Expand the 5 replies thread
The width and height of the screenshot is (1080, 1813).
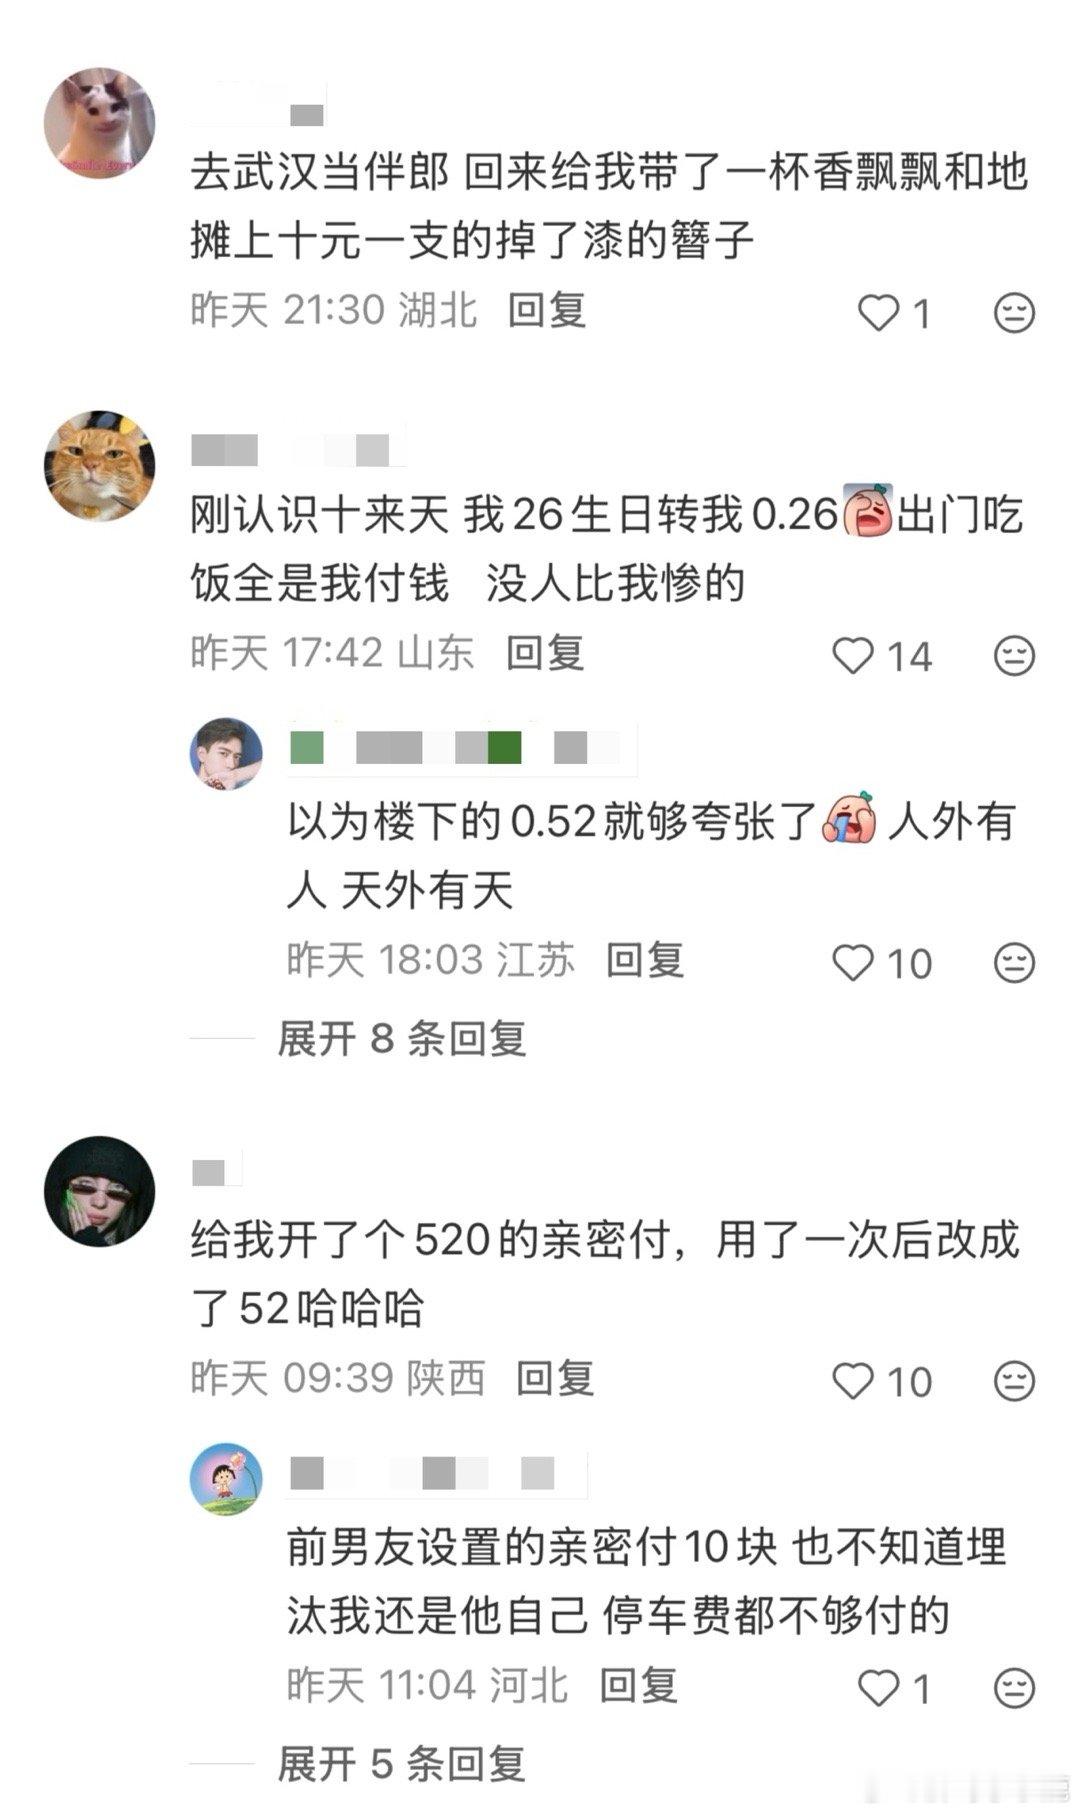coord(401,1763)
